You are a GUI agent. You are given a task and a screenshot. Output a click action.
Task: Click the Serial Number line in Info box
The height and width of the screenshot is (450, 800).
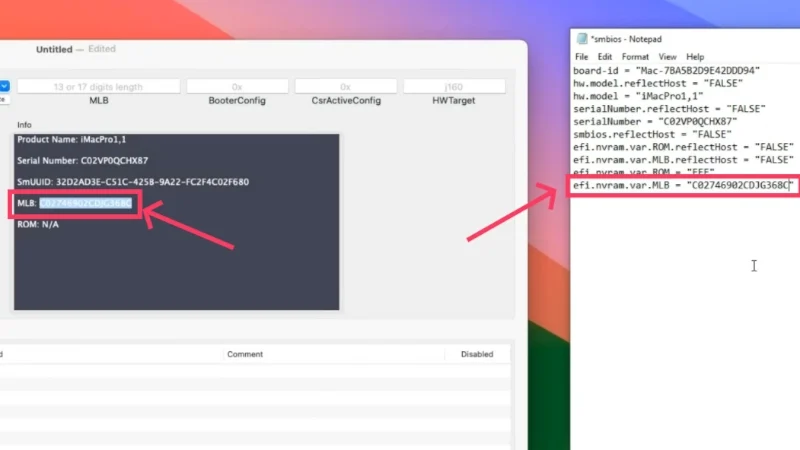(x=83, y=161)
